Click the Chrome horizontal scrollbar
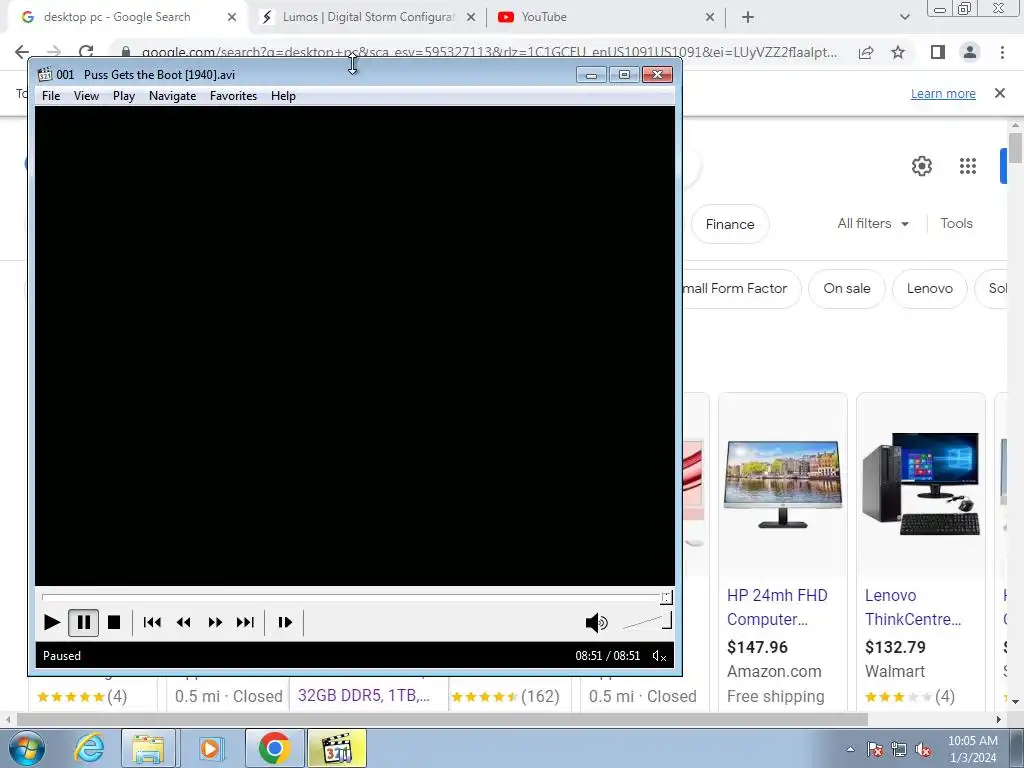 tap(443, 719)
